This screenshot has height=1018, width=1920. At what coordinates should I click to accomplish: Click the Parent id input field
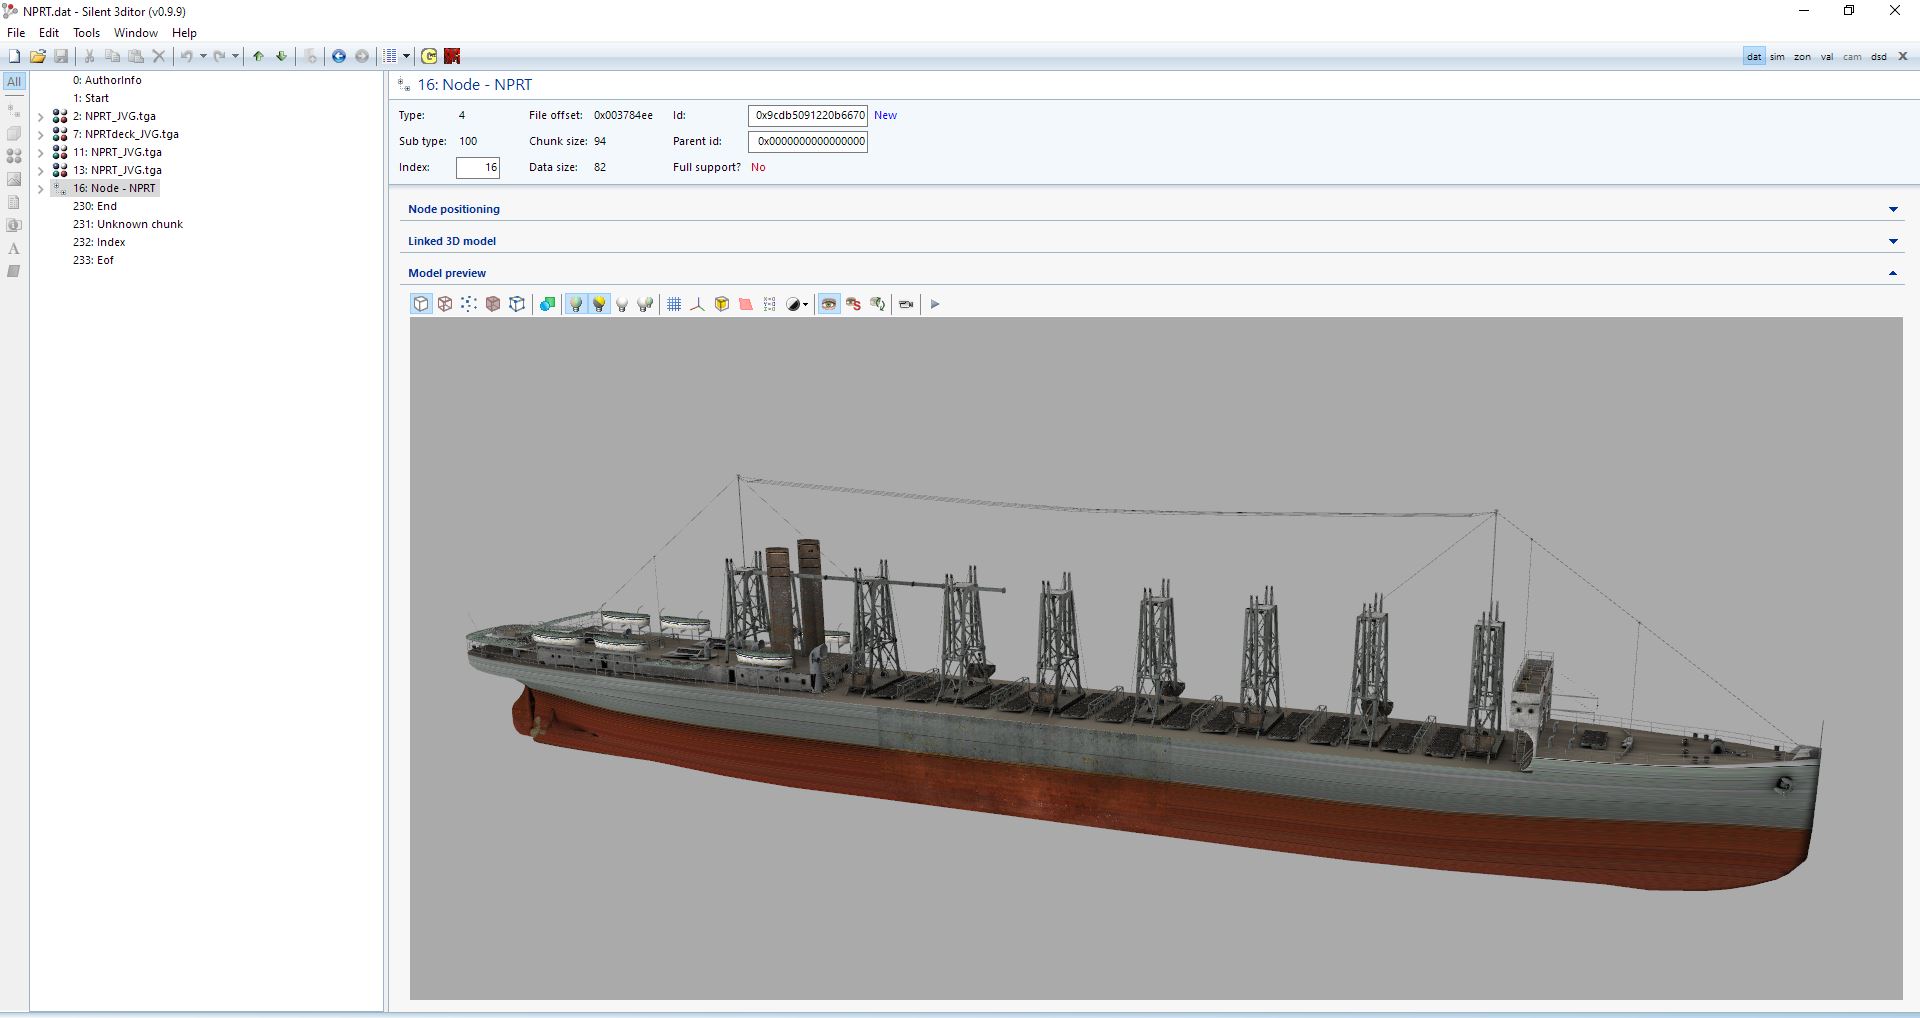coord(808,141)
